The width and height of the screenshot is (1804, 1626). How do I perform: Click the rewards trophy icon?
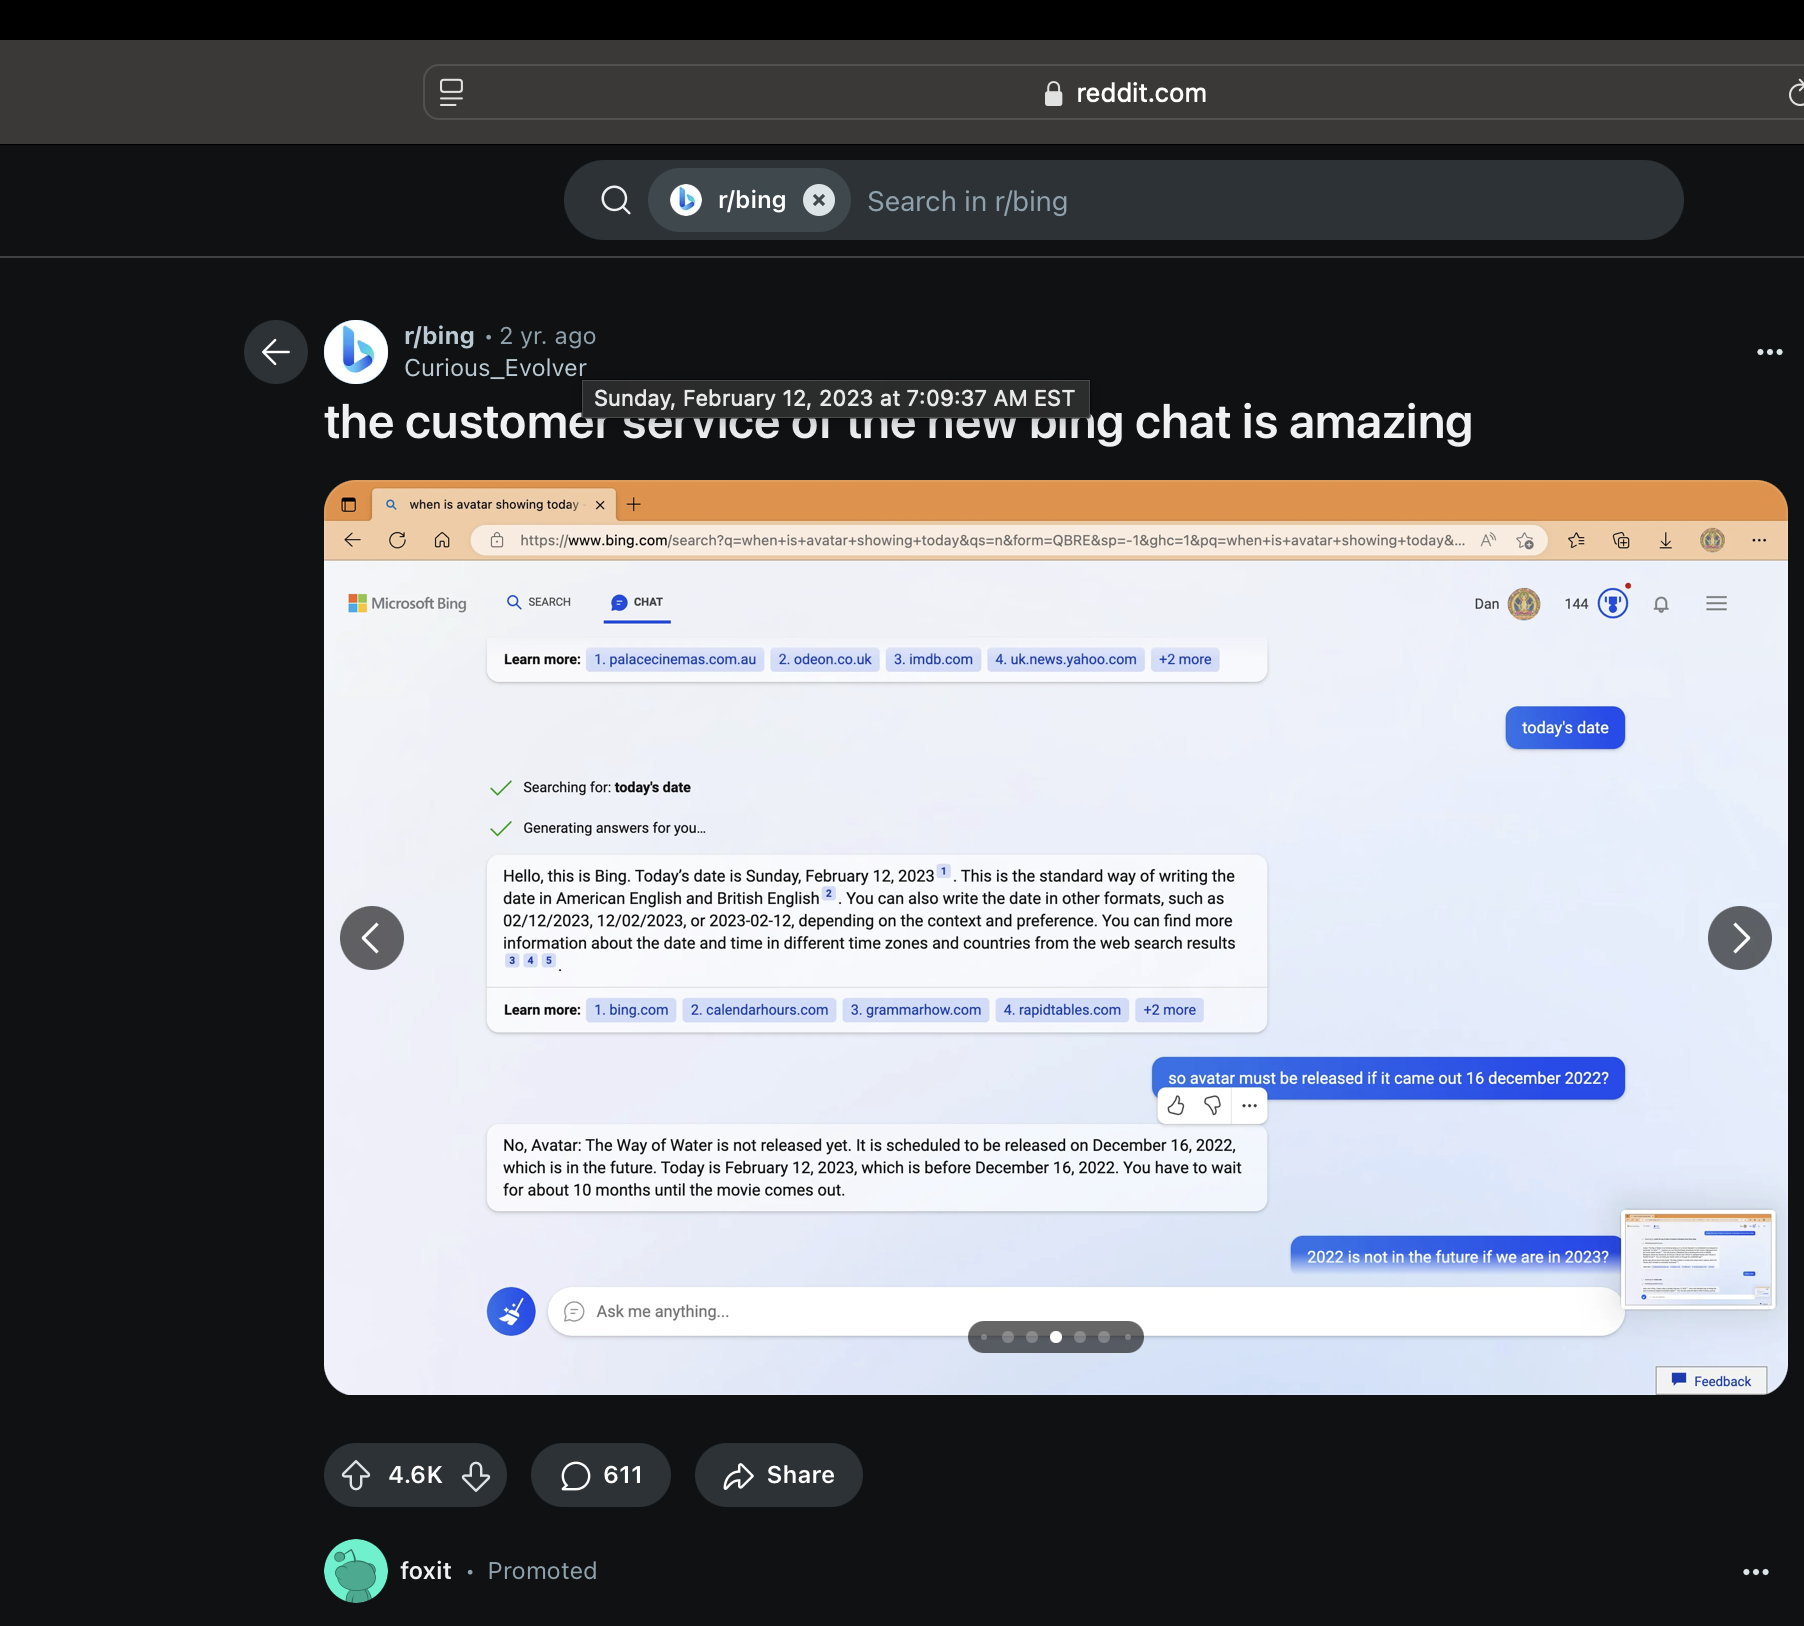coord(1613,603)
